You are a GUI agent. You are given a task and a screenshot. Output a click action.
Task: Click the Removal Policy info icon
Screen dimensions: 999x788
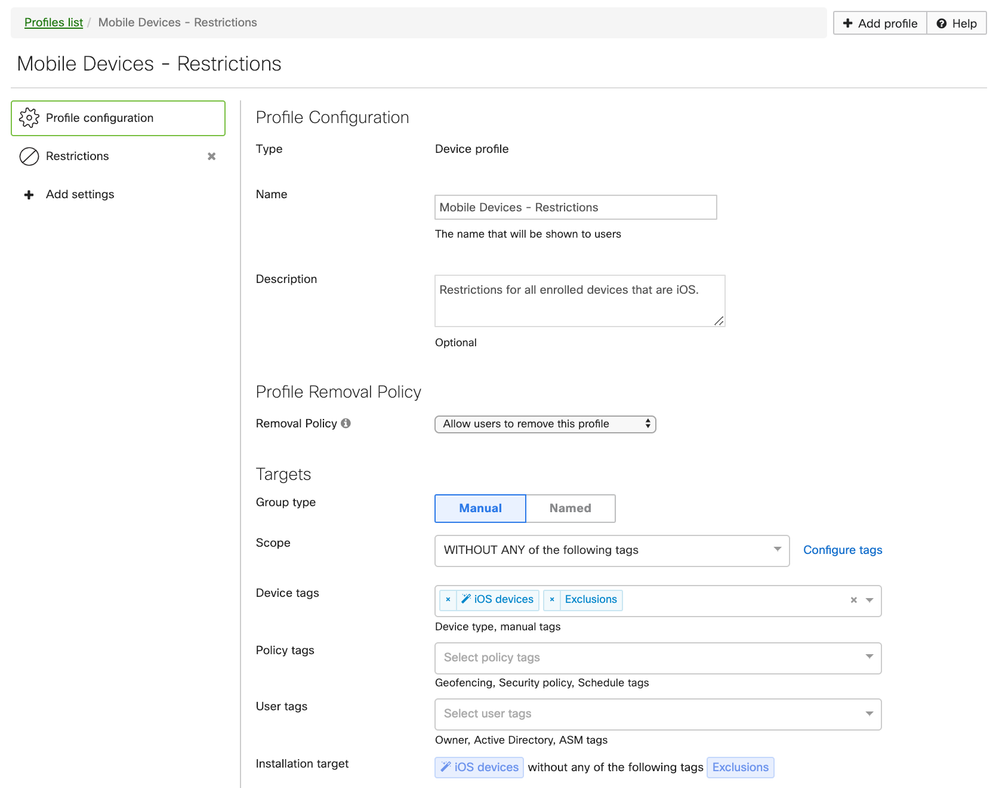346,423
